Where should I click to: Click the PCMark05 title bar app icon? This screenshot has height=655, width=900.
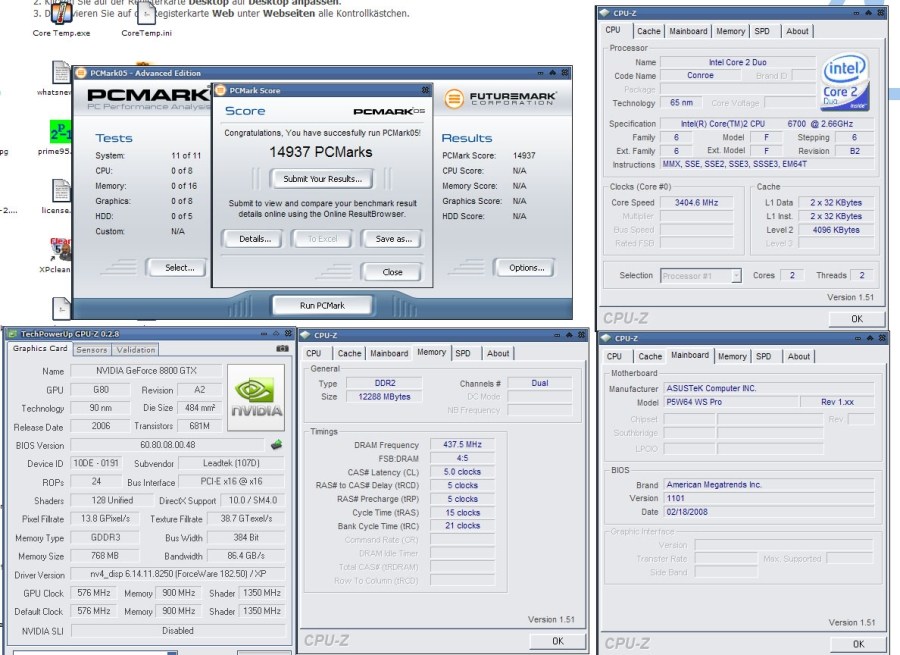[x=81, y=73]
